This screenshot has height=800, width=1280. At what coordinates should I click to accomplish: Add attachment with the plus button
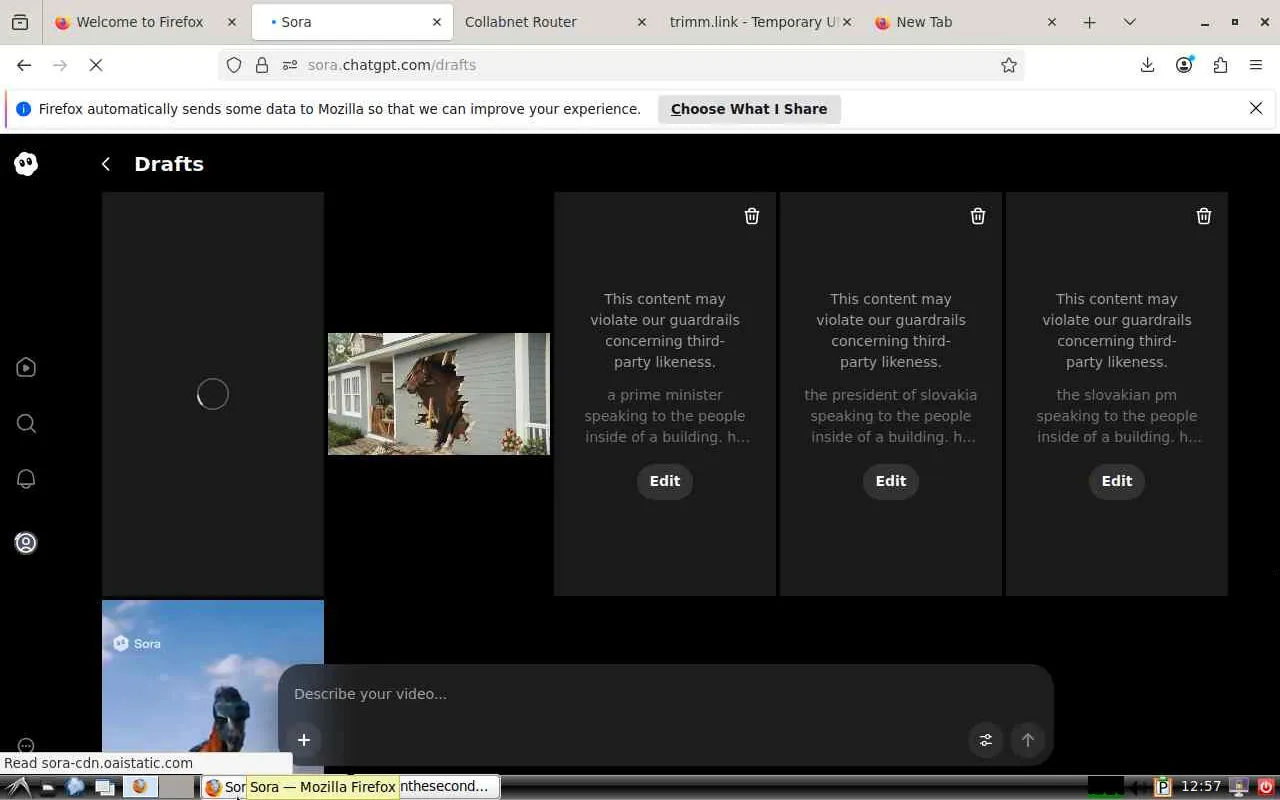[304, 740]
